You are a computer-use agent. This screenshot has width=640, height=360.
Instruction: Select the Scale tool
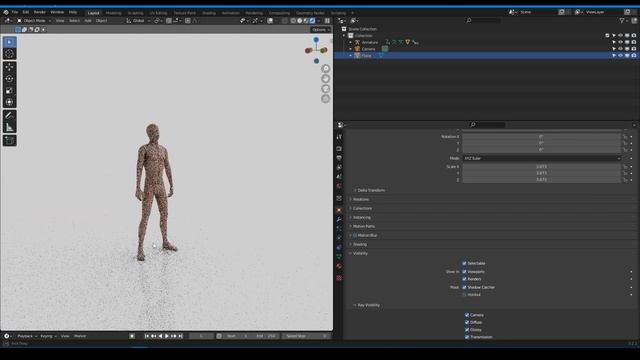tap(9, 91)
